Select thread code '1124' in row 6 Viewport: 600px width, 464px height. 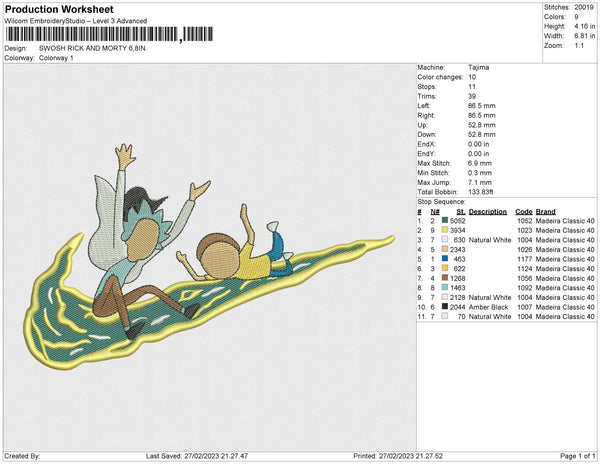525,269
